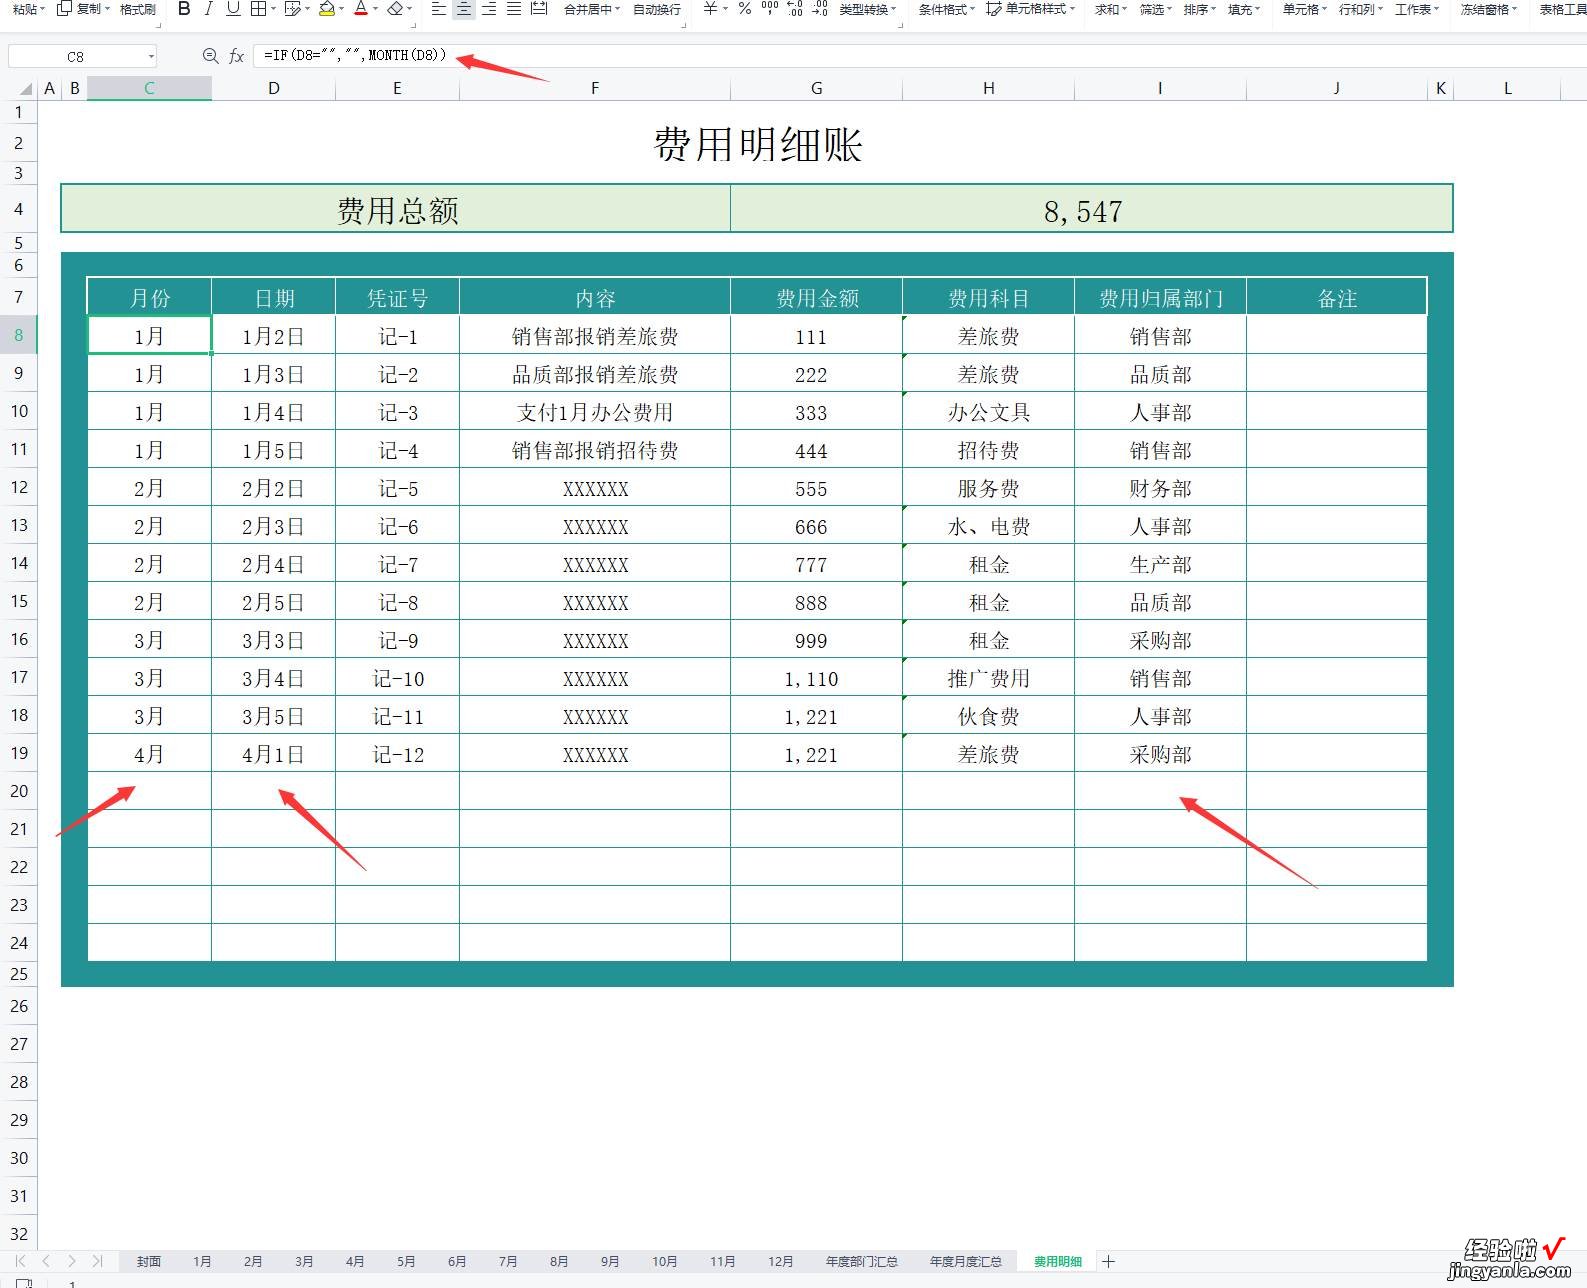Select cell with 销售部报销差旅费
This screenshot has height=1288, width=1587.
[595, 336]
